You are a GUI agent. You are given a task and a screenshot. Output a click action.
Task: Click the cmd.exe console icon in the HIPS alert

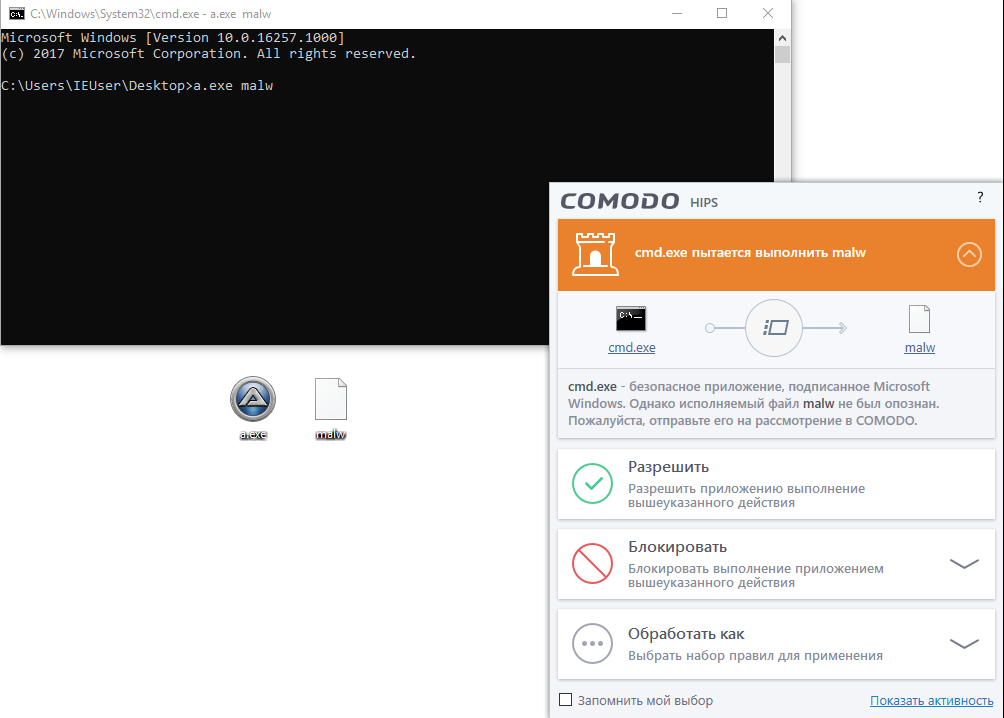631,318
